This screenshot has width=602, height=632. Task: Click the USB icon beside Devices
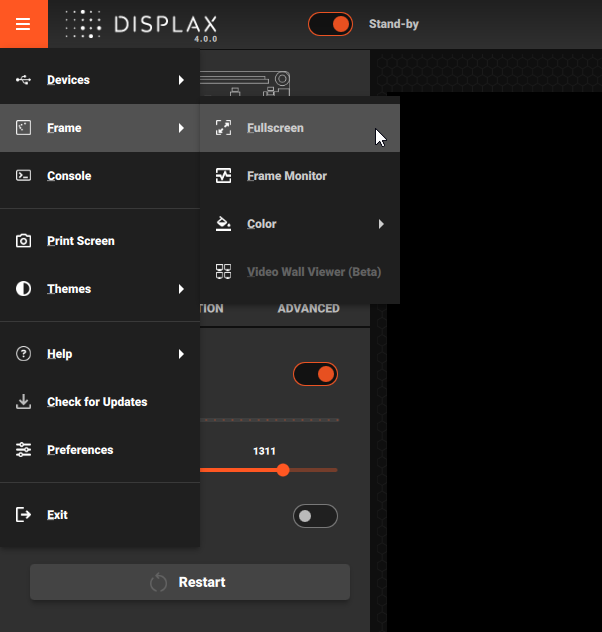coord(24,80)
